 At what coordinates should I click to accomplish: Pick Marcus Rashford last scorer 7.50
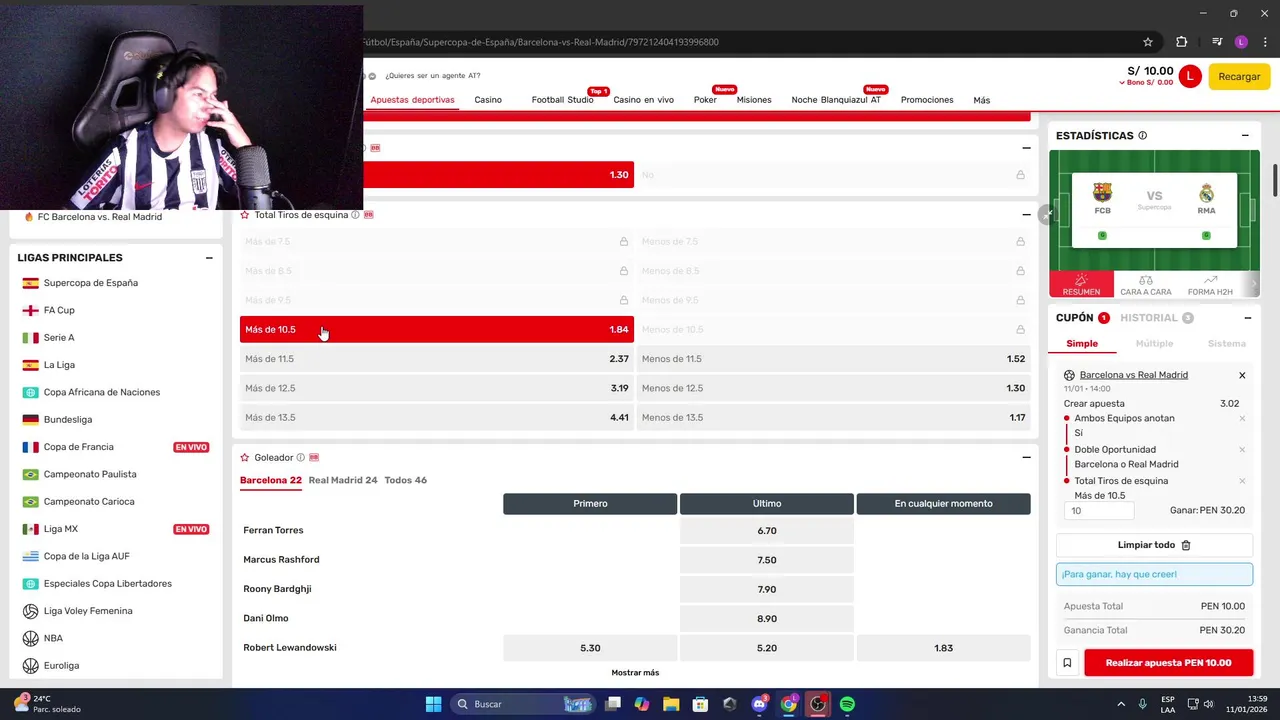pos(767,560)
